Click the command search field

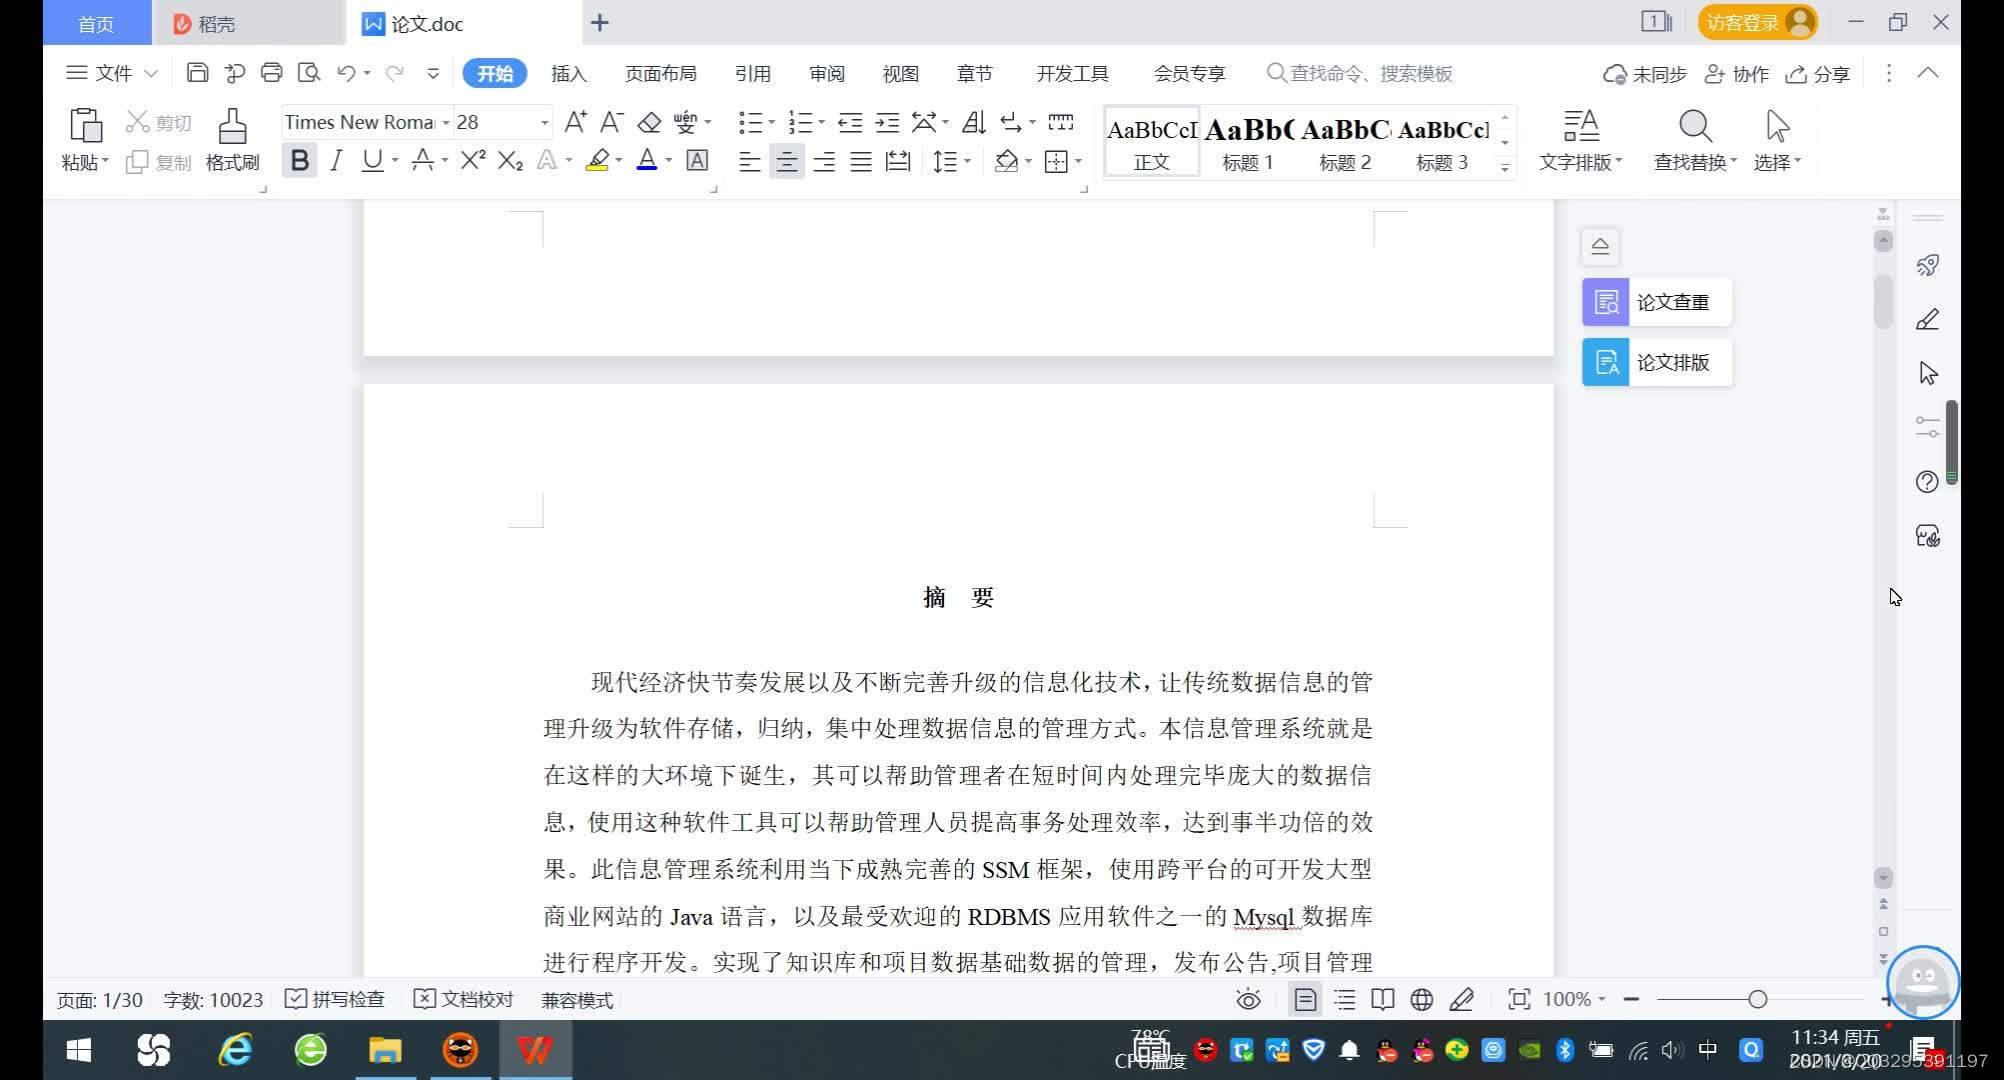(1360, 73)
